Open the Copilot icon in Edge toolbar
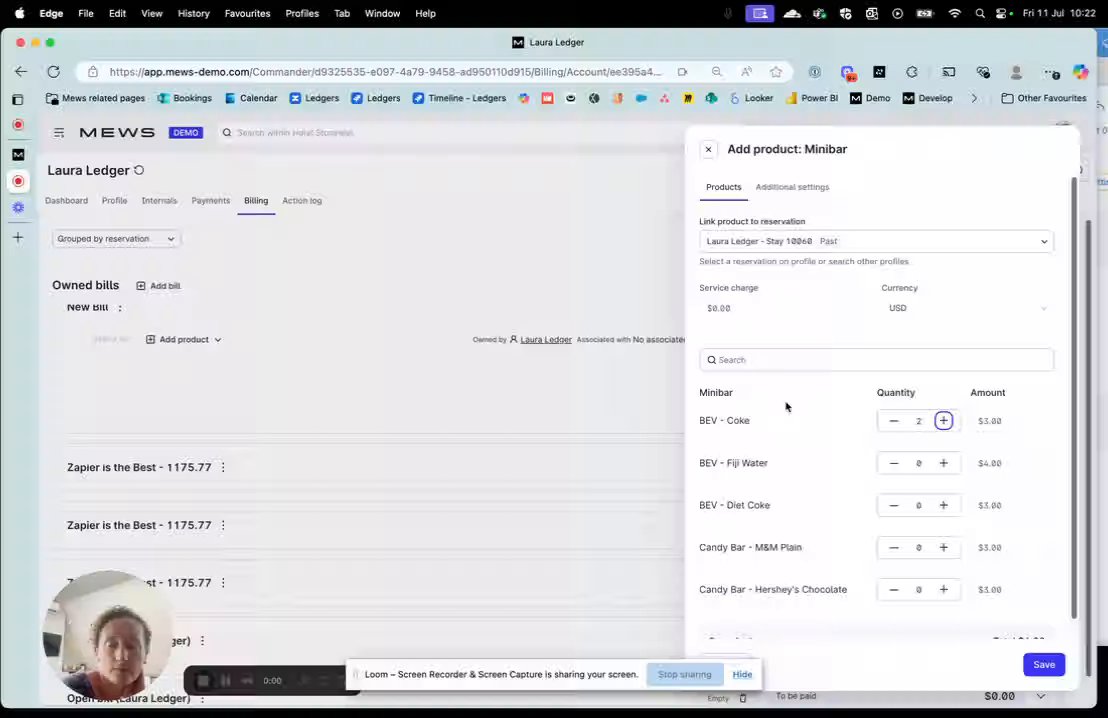 click(1080, 72)
